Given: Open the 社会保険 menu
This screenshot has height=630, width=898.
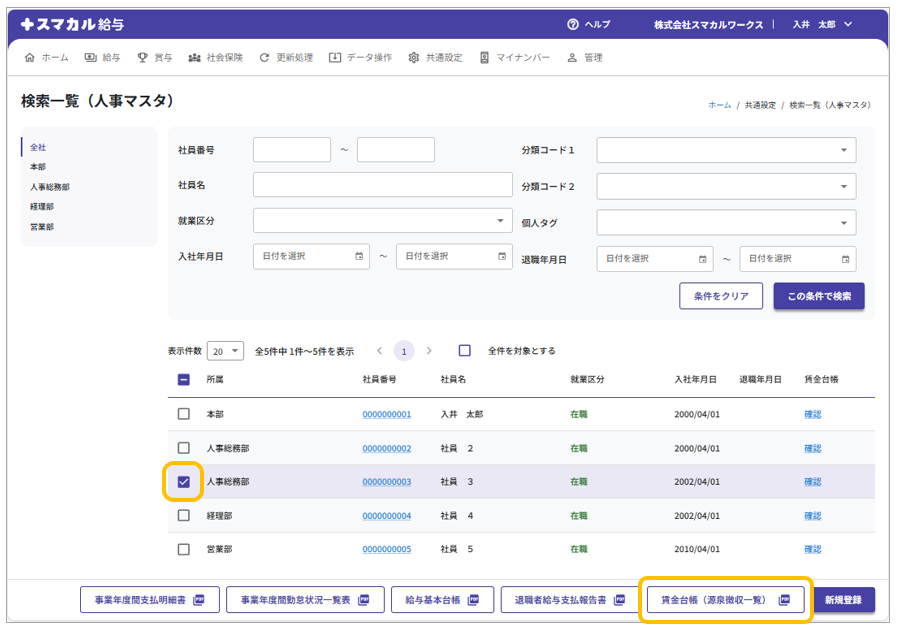Looking at the screenshot, I should 215,58.
